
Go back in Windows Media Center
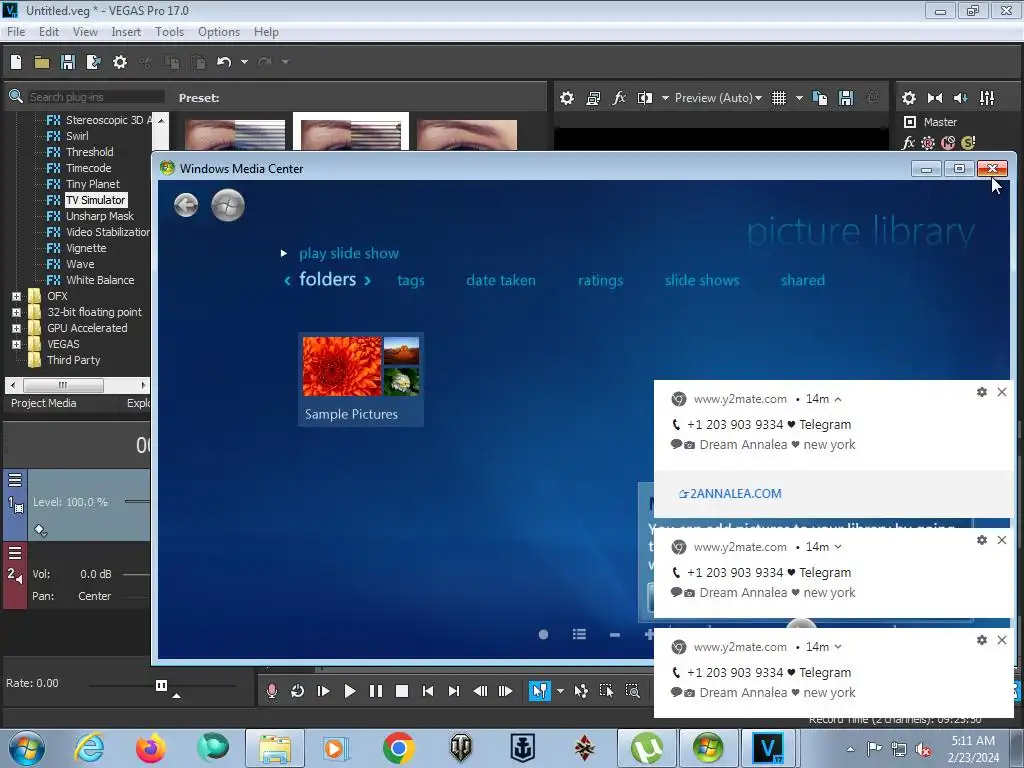click(186, 205)
